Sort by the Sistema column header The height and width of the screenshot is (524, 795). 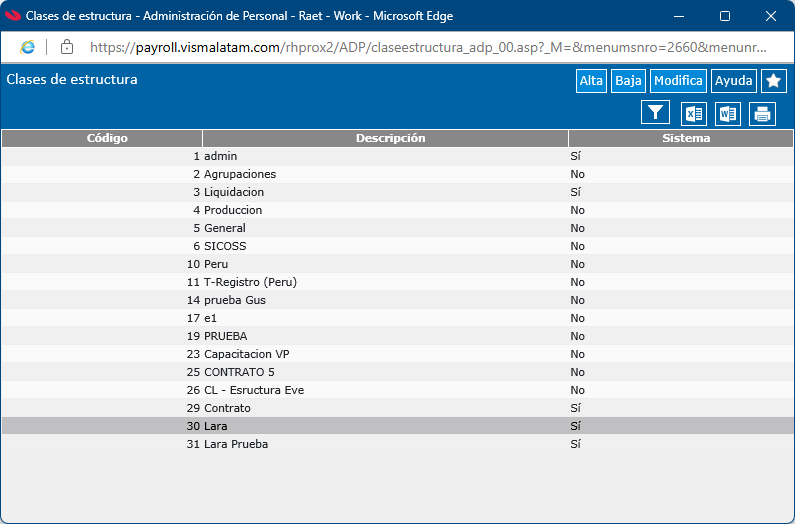click(x=681, y=138)
